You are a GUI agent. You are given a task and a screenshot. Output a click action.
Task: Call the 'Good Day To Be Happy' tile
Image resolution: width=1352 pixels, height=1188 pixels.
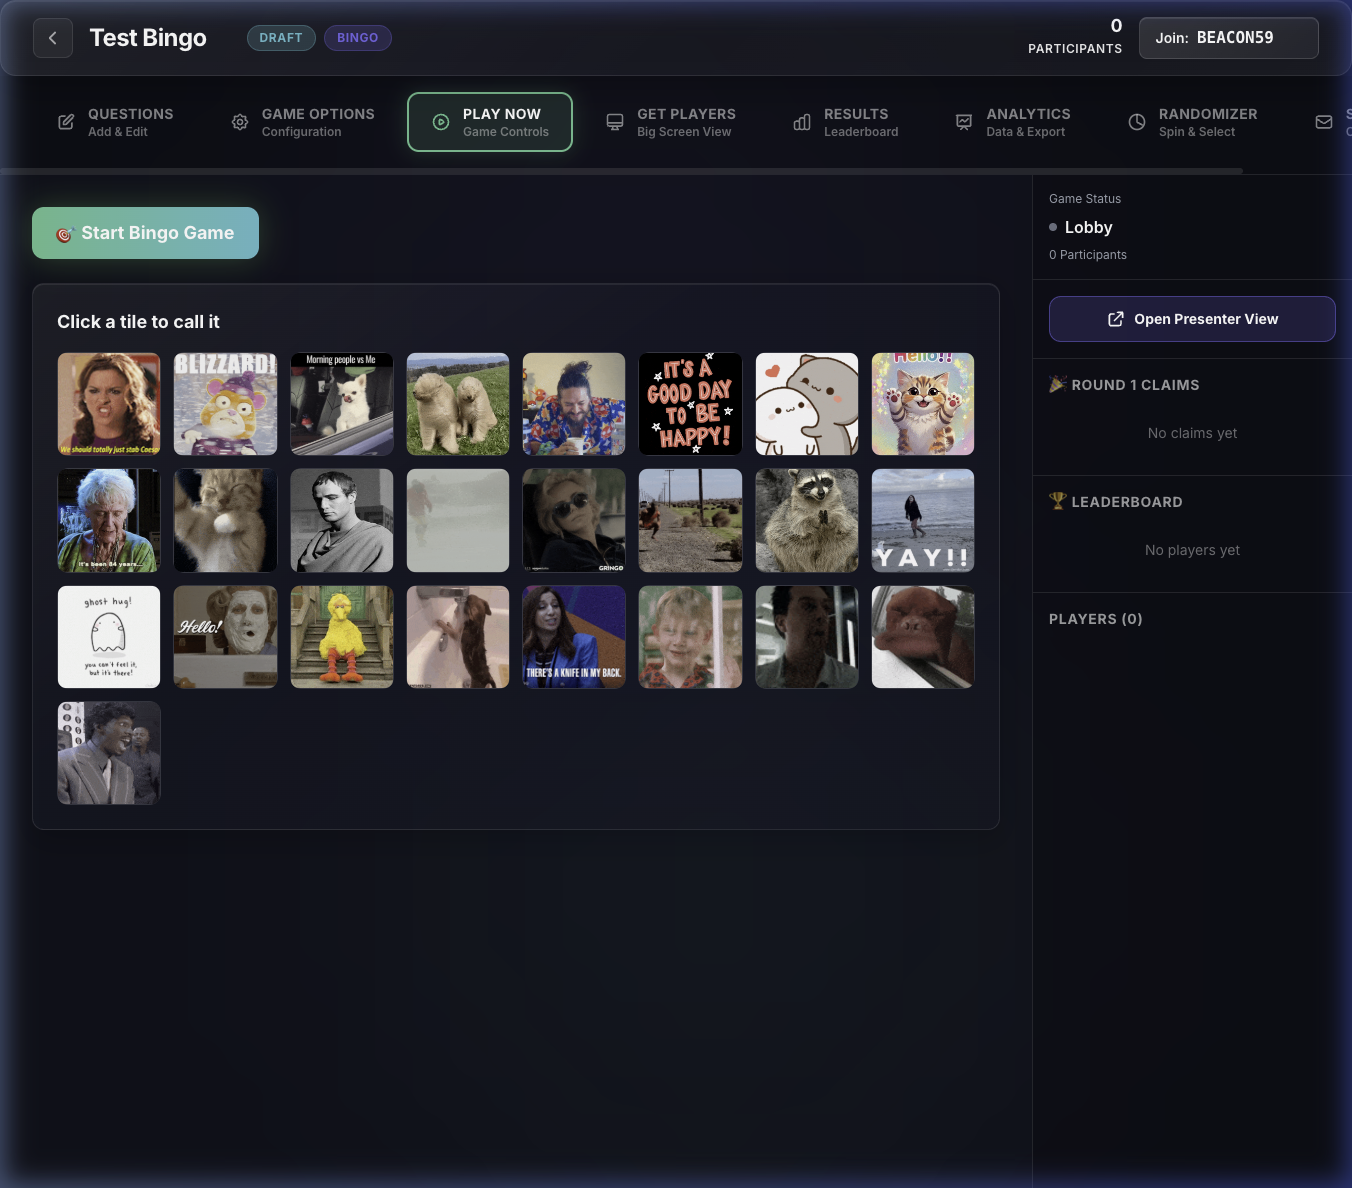(690, 404)
